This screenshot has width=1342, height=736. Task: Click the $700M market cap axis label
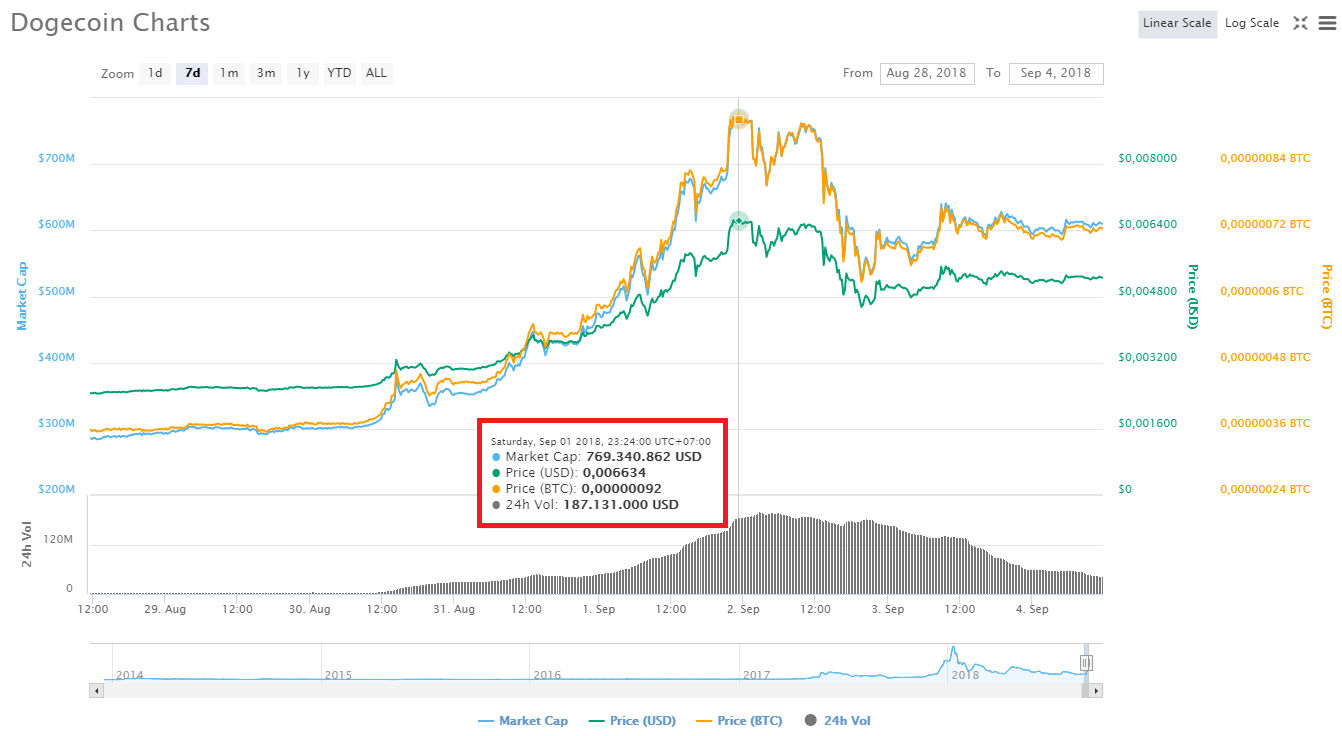pyautogui.click(x=56, y=159)
